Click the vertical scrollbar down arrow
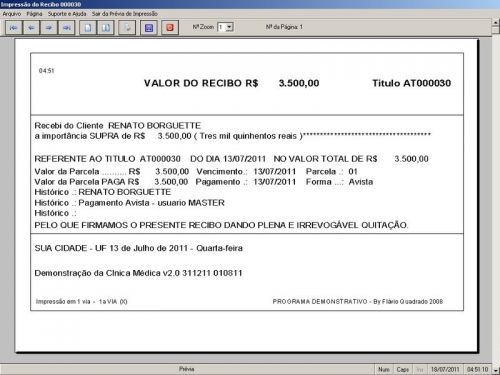Image resolution: width=500 pixels, height=375 pixels. (x=496, y=370)
